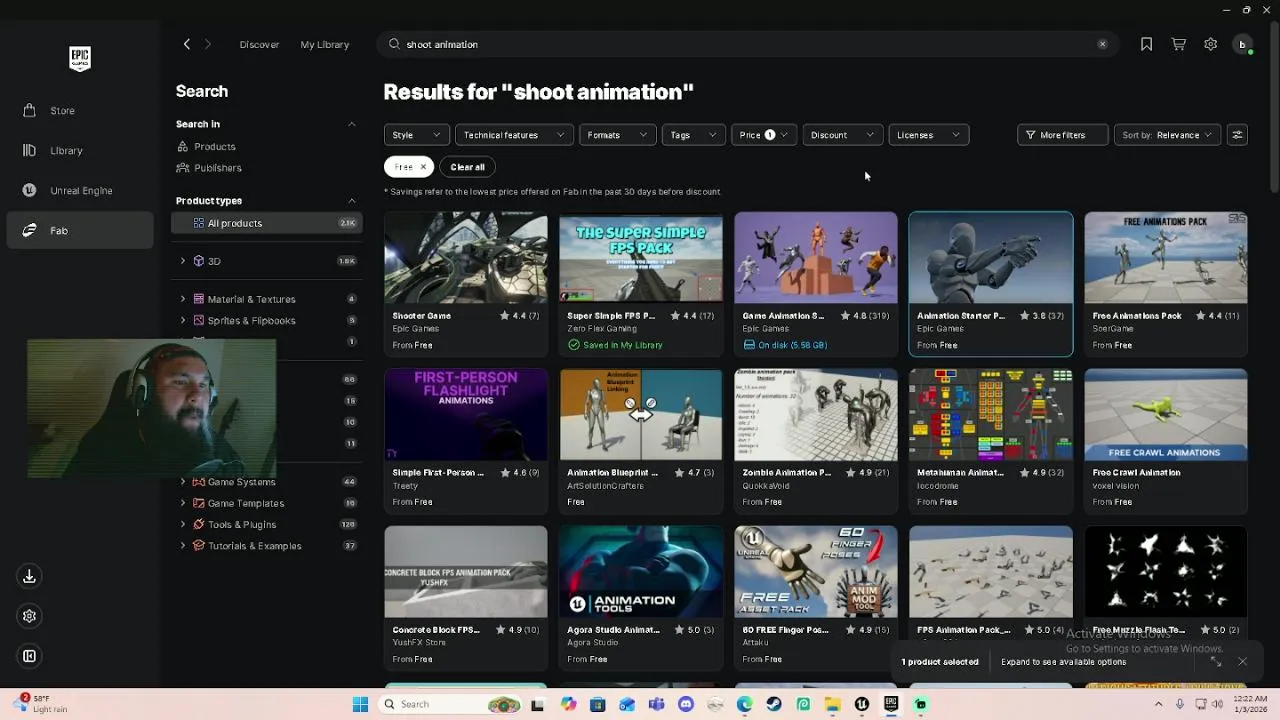Open First-Person Flashlight Animations thumbnail

(x=466, y=414)
